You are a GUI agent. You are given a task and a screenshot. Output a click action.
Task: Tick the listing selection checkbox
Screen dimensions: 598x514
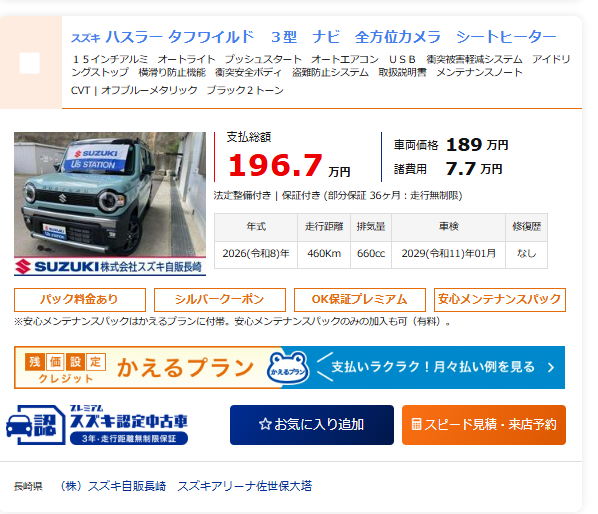[30, 63]
